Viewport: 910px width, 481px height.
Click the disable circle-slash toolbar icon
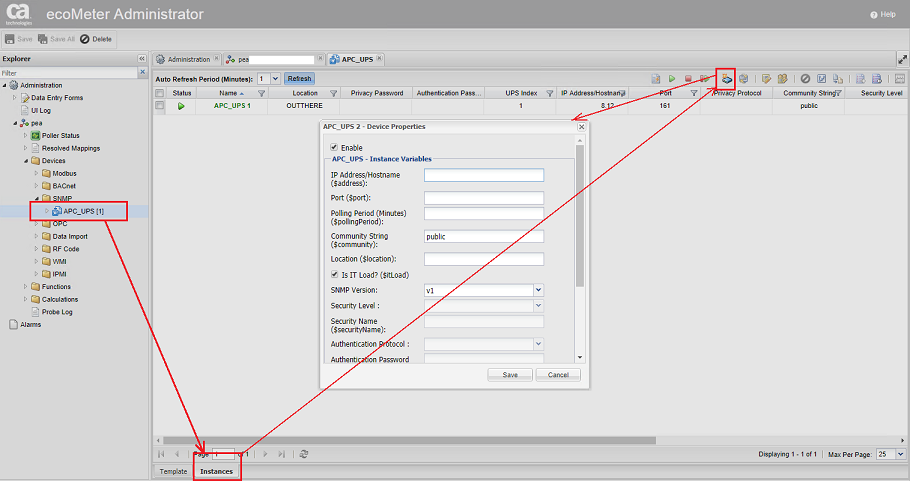pyautogui.click(x=805, y=78)
